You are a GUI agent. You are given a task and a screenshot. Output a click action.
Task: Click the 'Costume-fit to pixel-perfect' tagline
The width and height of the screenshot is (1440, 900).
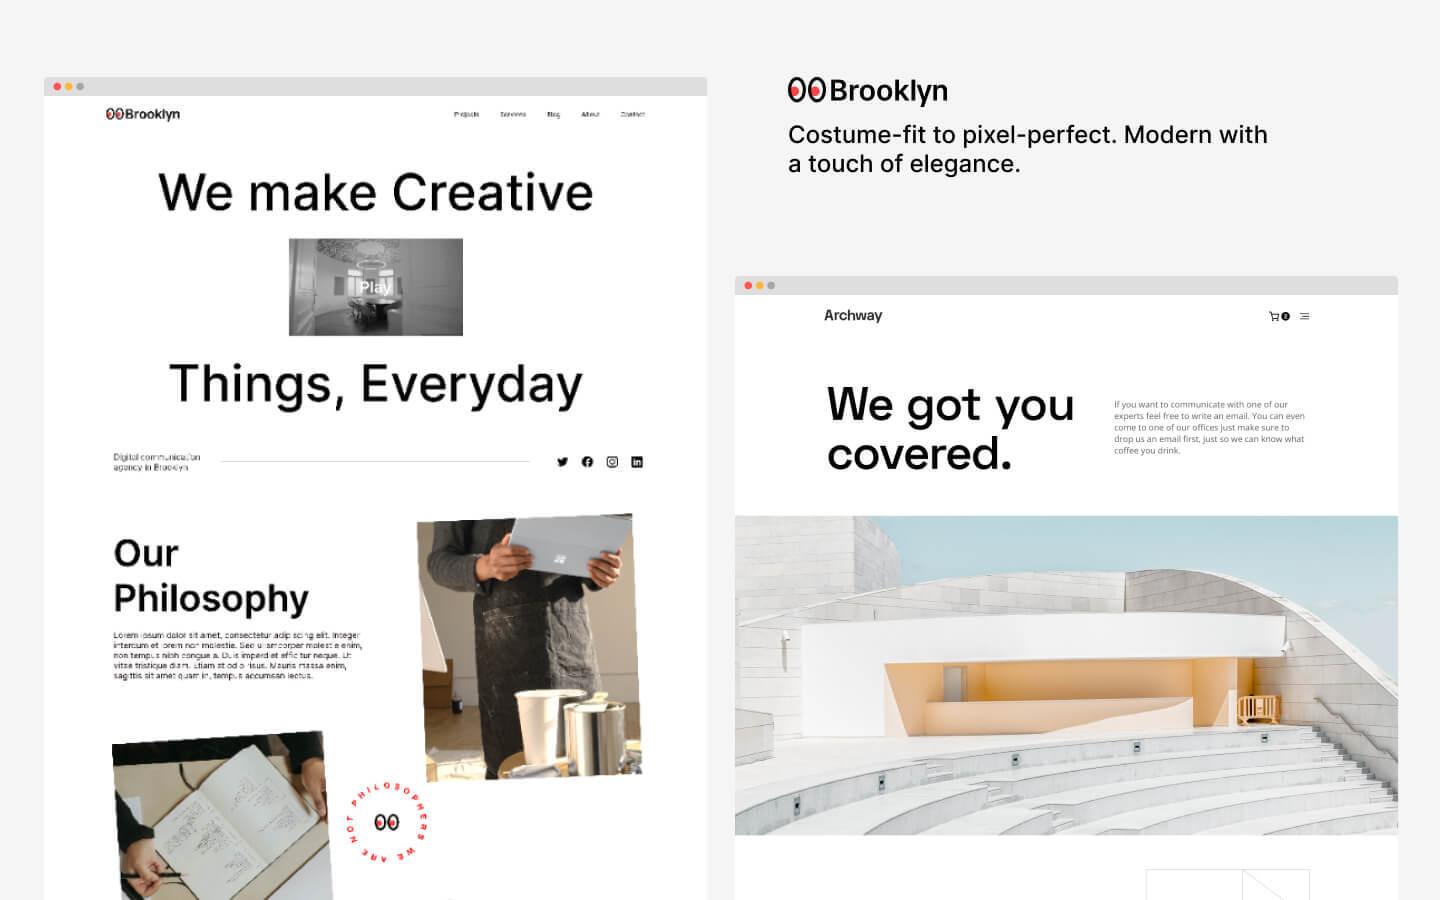coord(1028,149)
